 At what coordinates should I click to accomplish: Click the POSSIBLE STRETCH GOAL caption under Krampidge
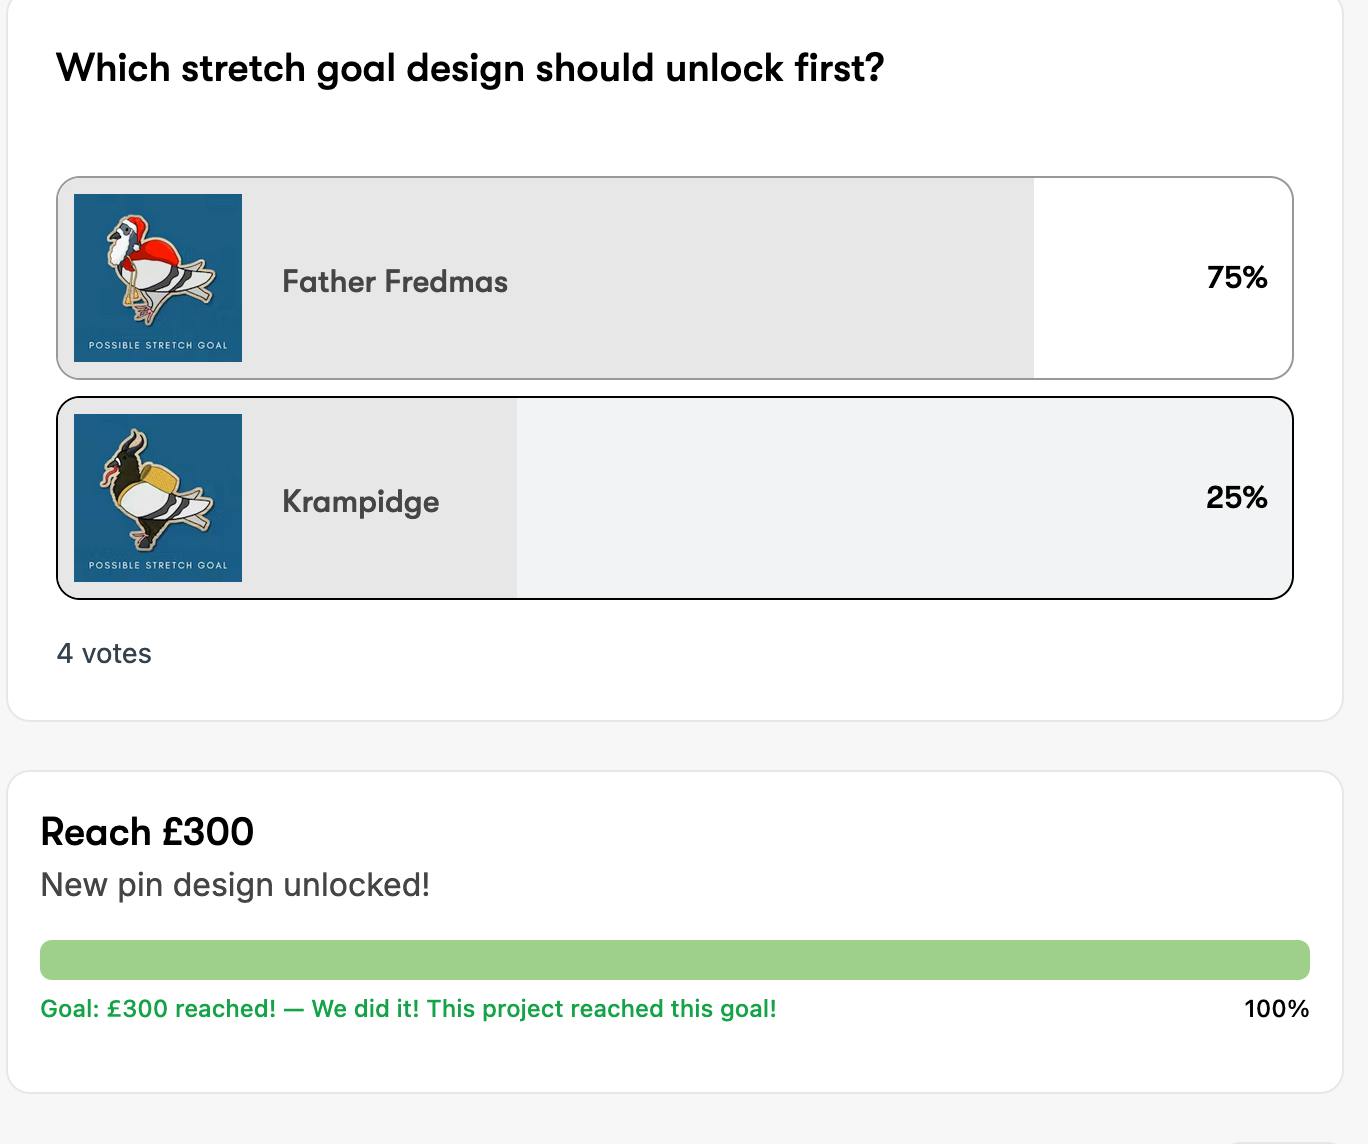point(157,564)
